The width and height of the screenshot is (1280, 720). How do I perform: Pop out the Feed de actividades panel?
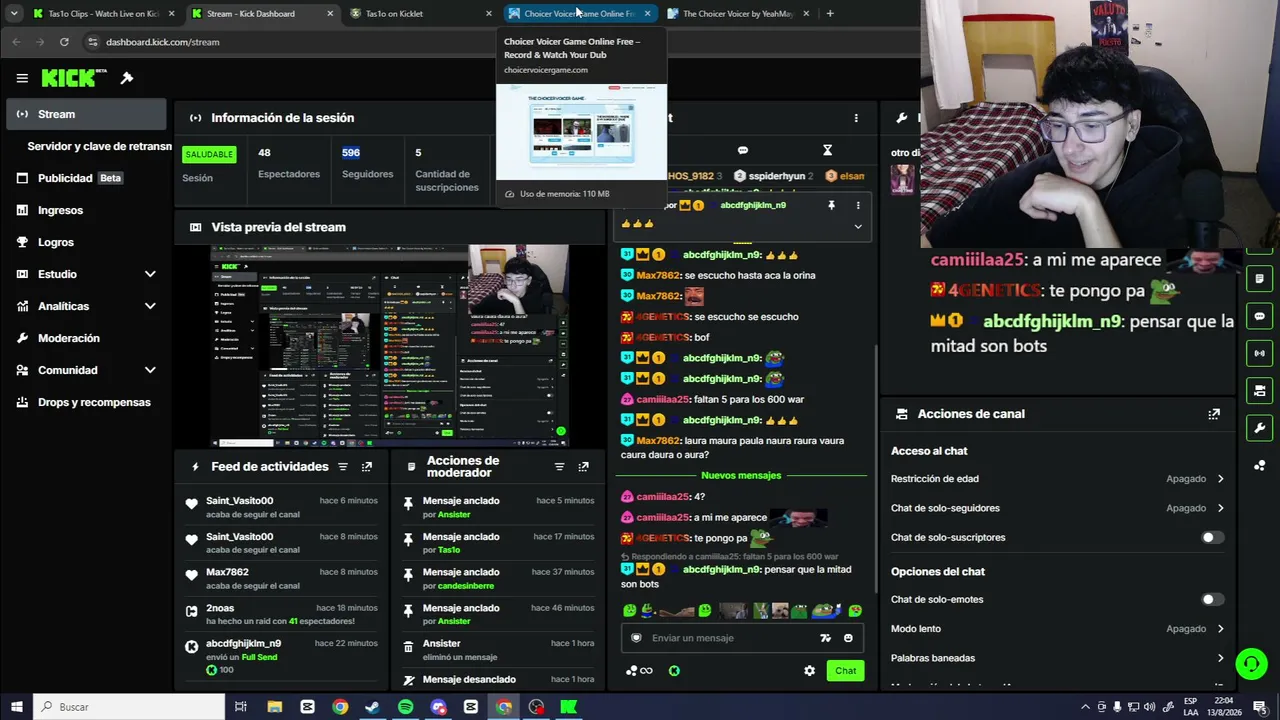click(x=367, y=467)
